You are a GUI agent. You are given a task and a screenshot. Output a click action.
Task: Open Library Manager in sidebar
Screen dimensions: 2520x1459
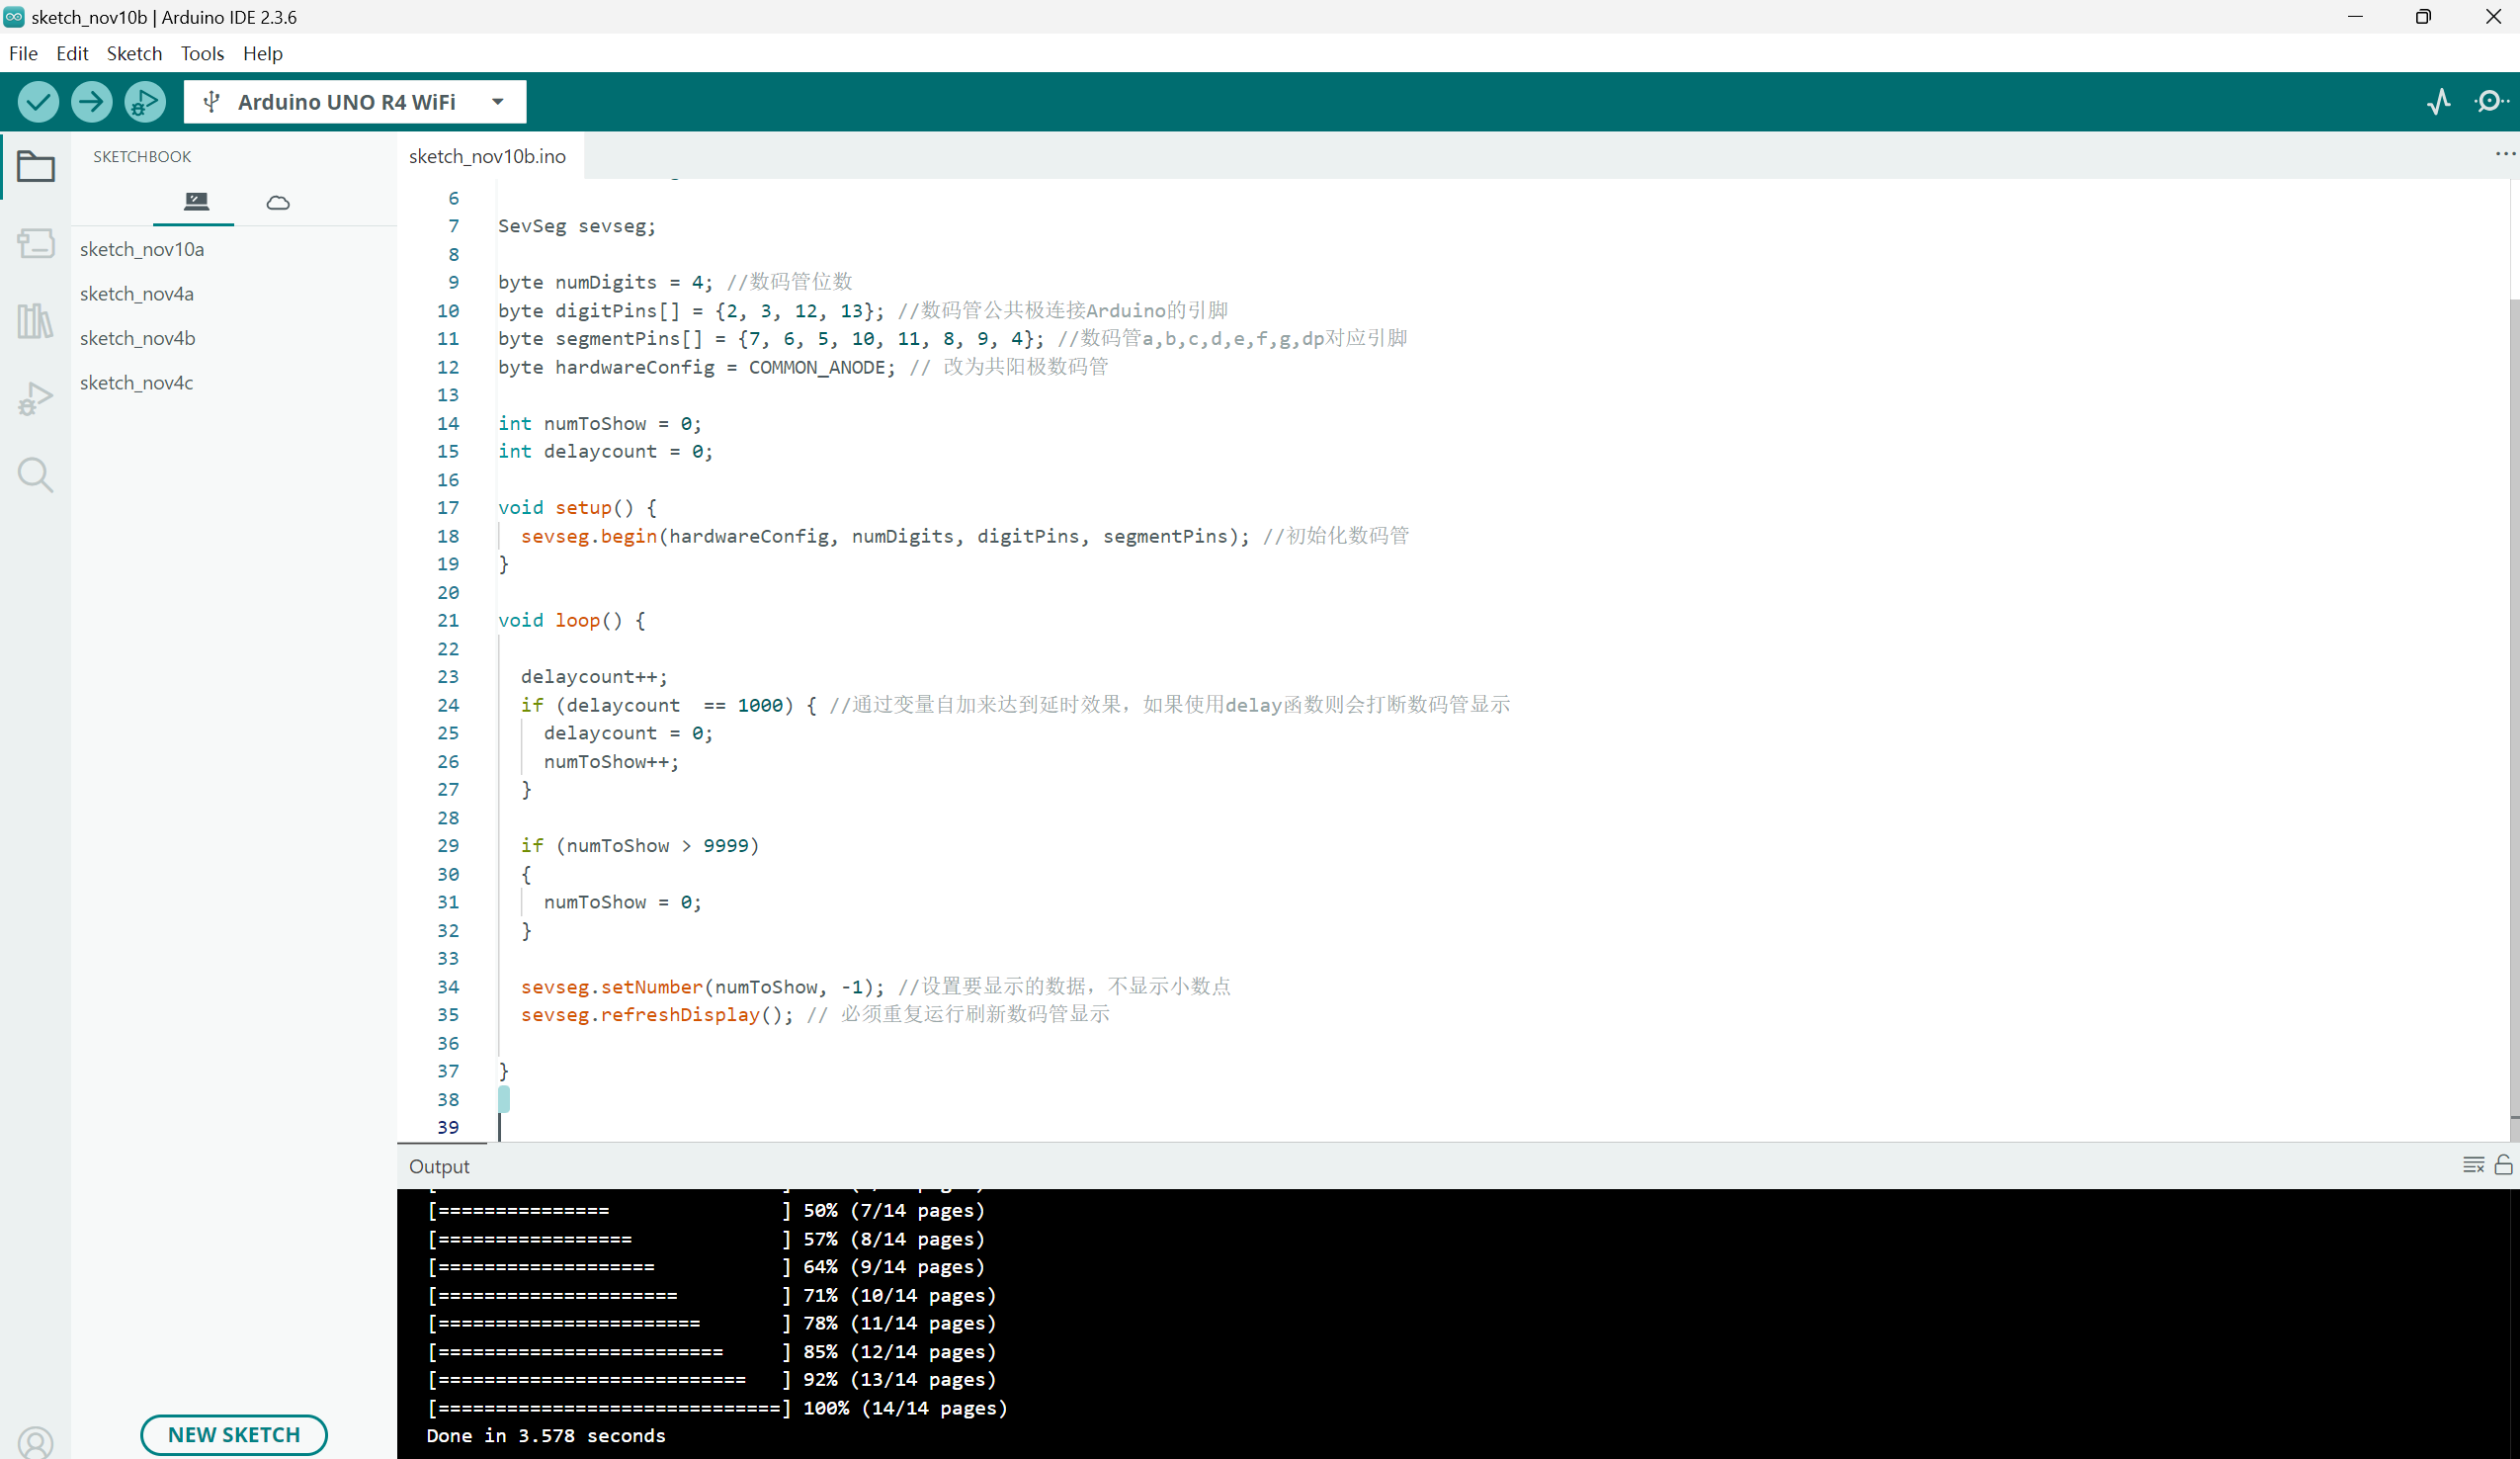pyautogui.click(x=35, y=321)
